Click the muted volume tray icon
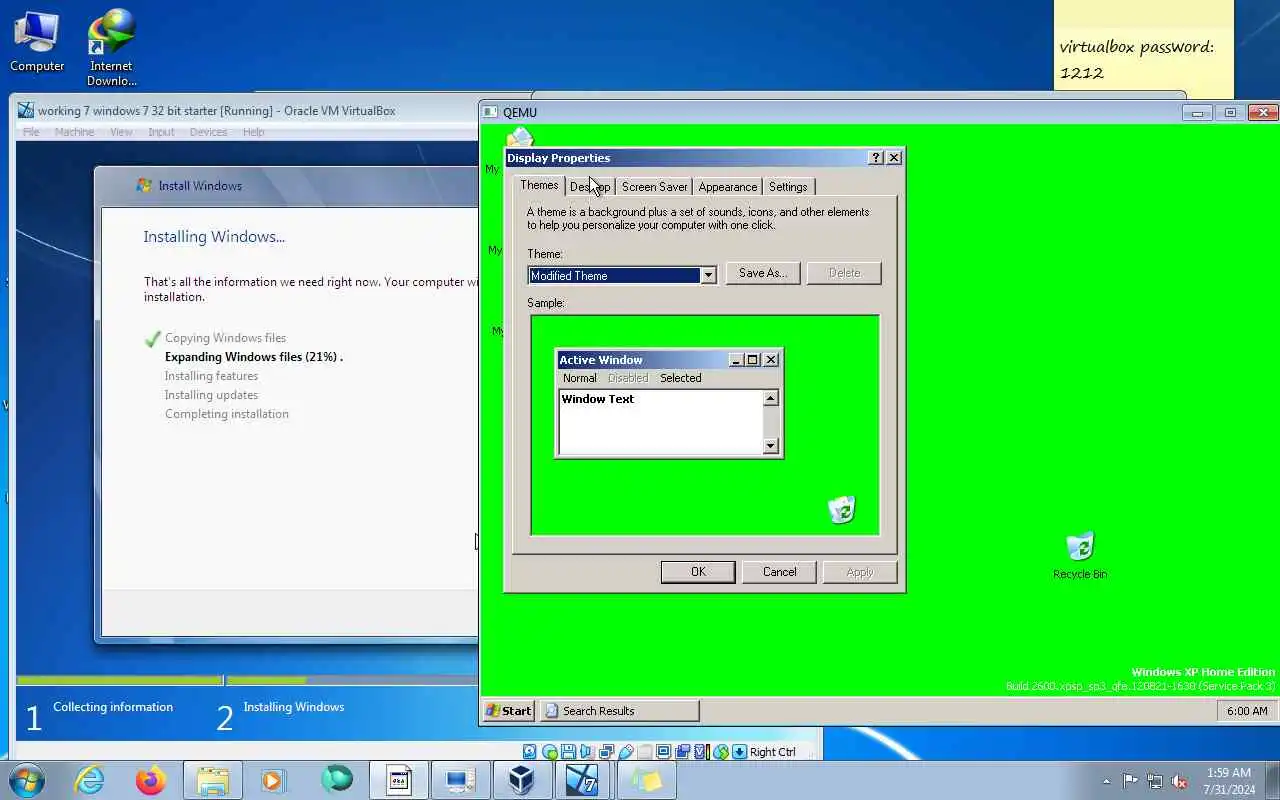1280x800 pixels. 1180,781
